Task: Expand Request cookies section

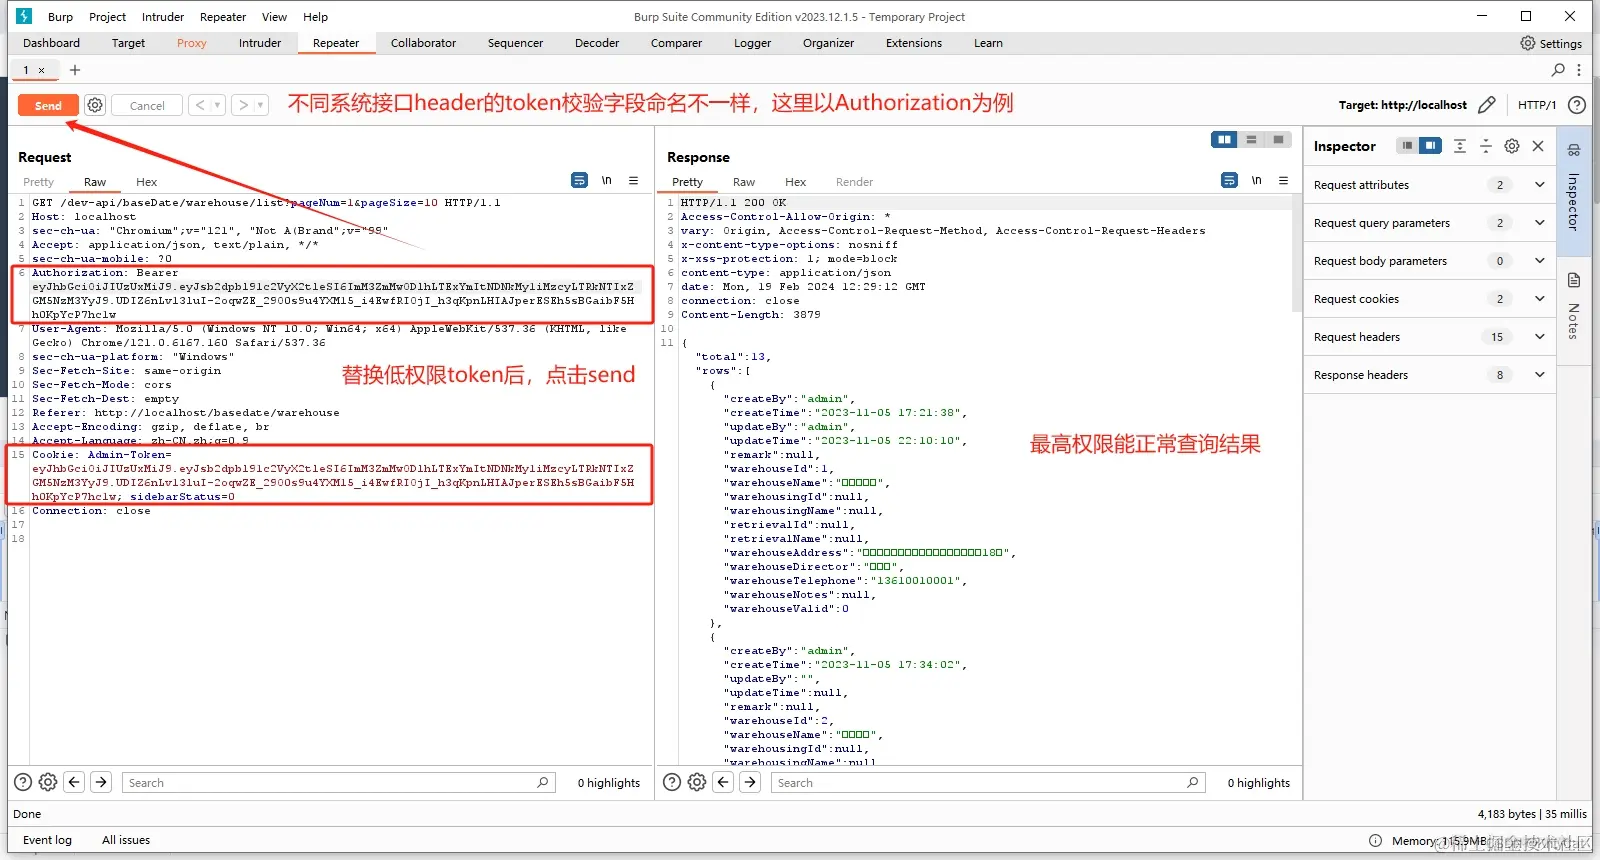Action: (x=1429, y=299)
